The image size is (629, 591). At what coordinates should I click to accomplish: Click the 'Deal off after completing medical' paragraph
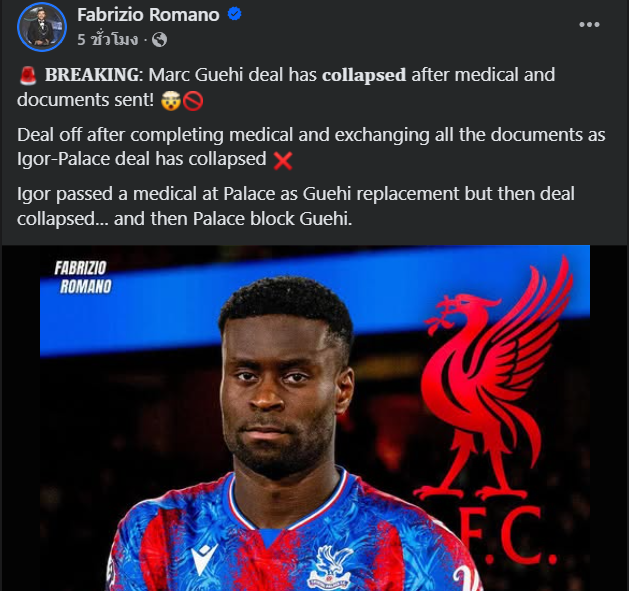tap(311, 147)
